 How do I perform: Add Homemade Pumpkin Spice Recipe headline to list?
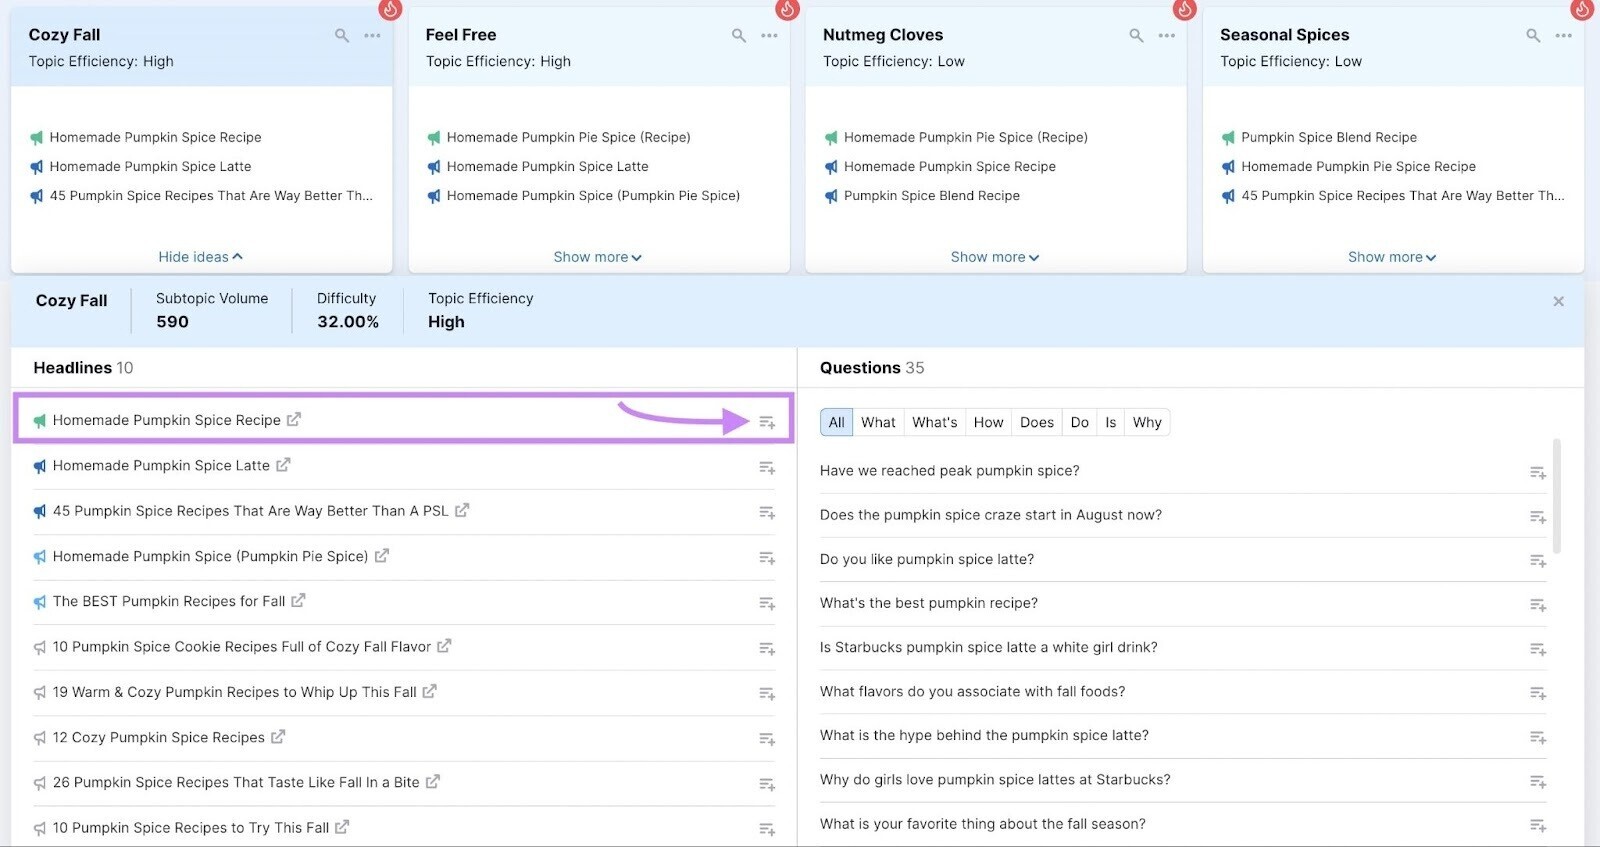767,422
